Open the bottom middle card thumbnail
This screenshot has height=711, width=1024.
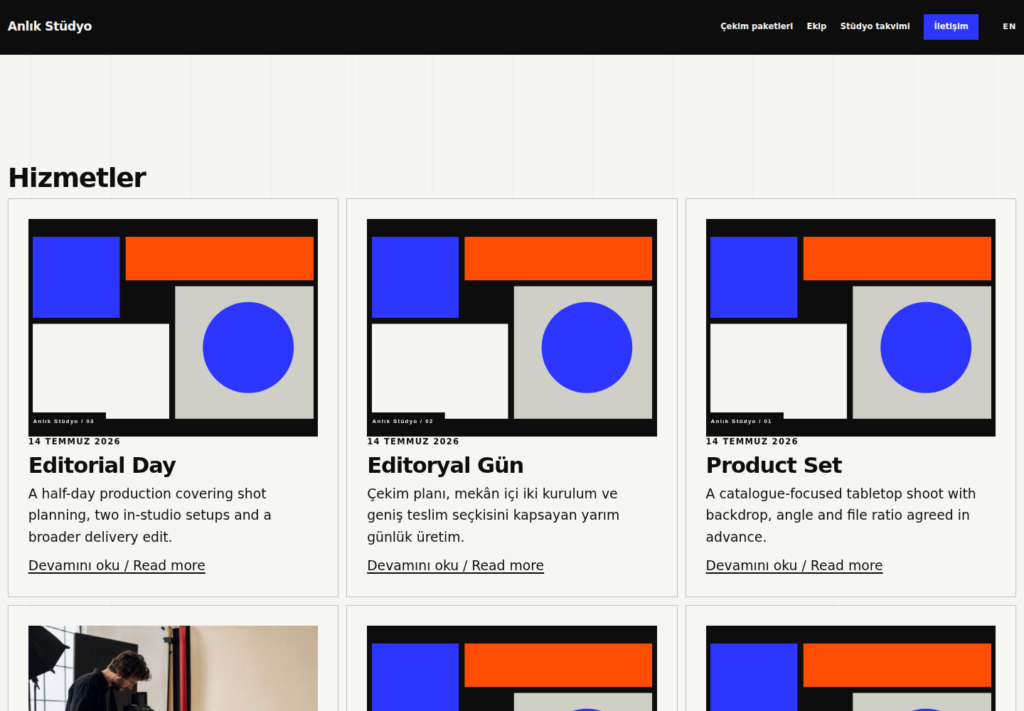pos(512,669)
